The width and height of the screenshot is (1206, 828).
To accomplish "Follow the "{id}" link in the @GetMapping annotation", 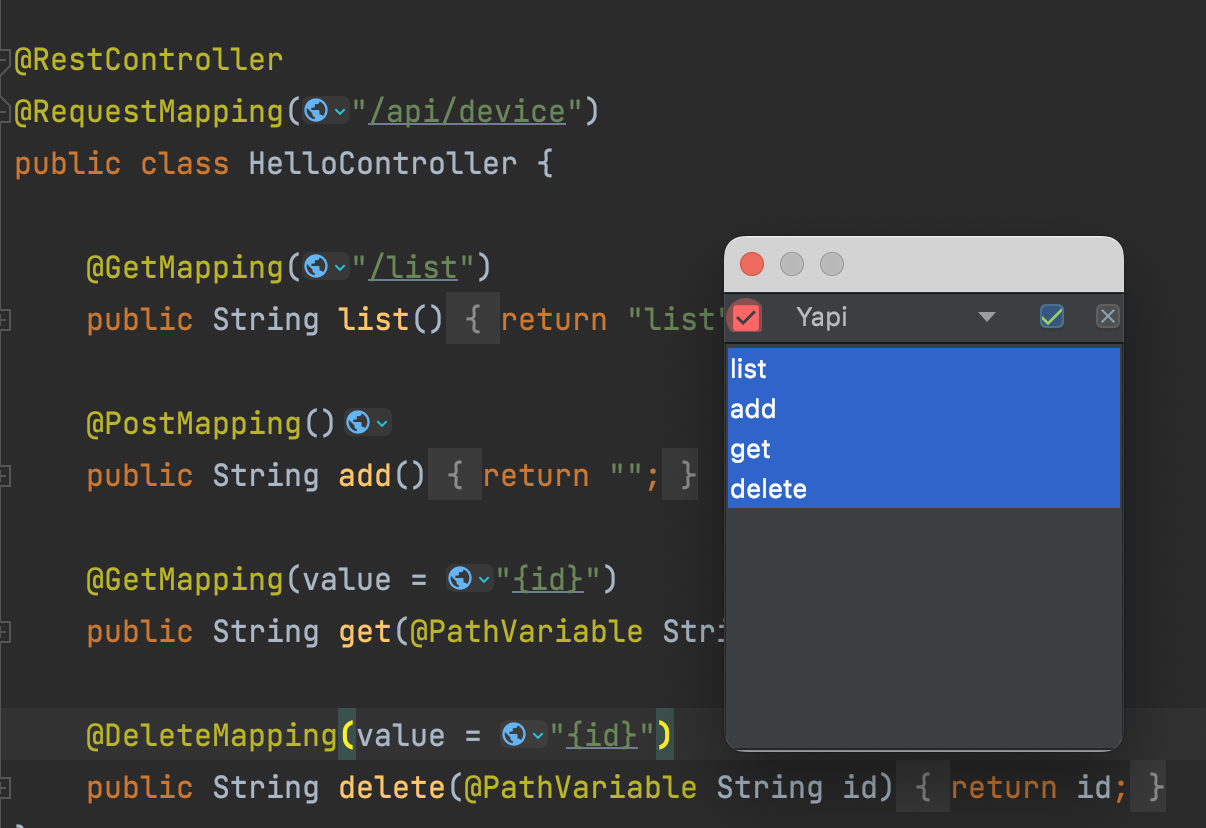I will 548,579.
